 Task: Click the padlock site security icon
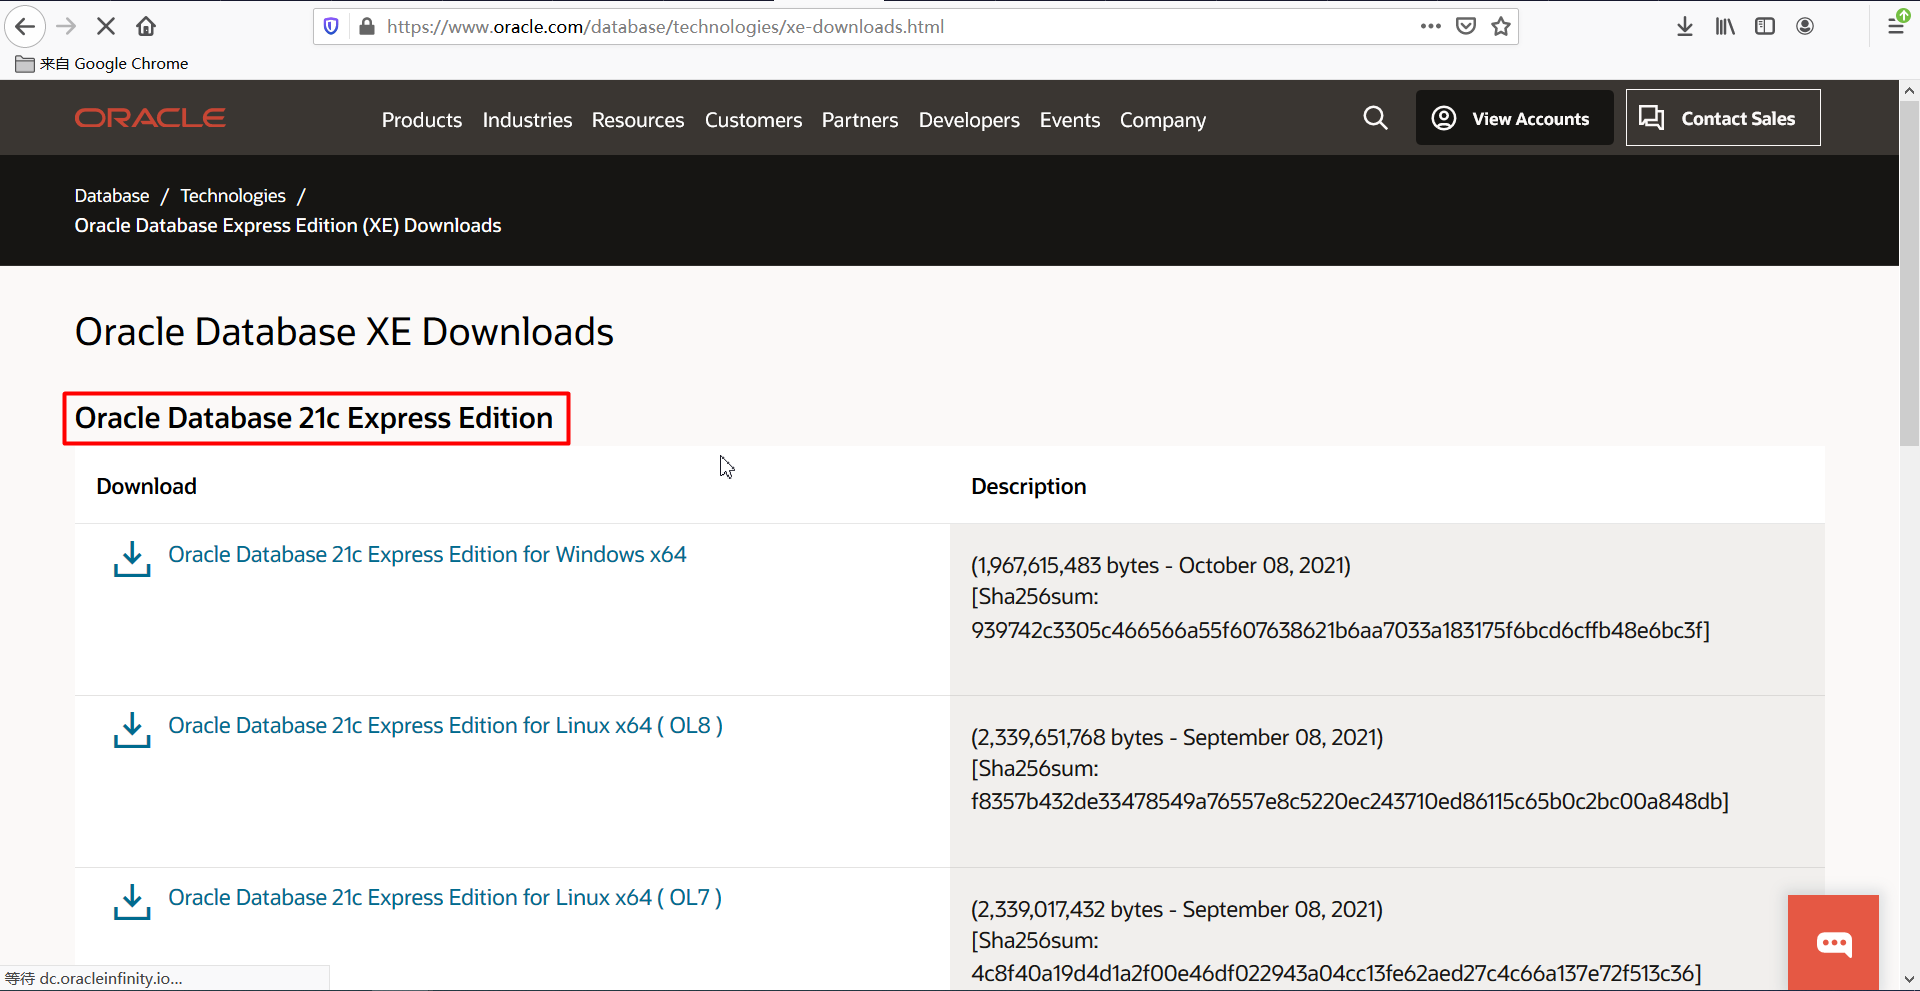(367, 26)
